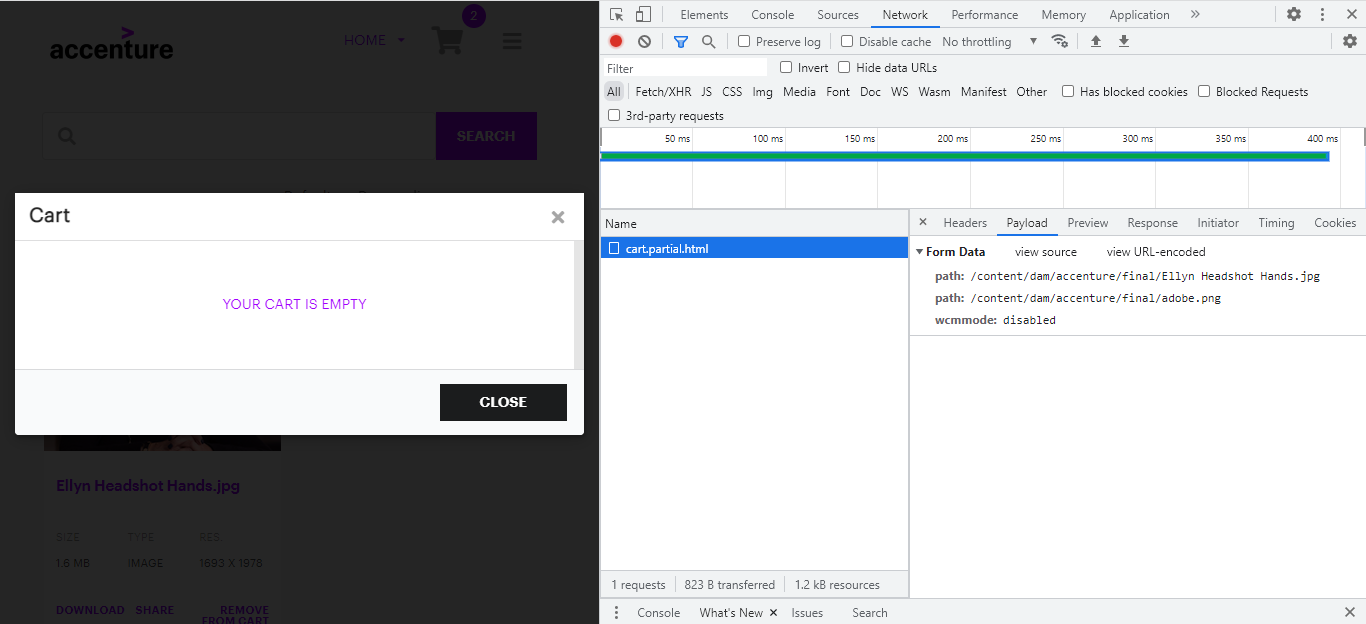Open the hamburger menu on Accenture page
The image size is (1366, 624).
[512, 41]
